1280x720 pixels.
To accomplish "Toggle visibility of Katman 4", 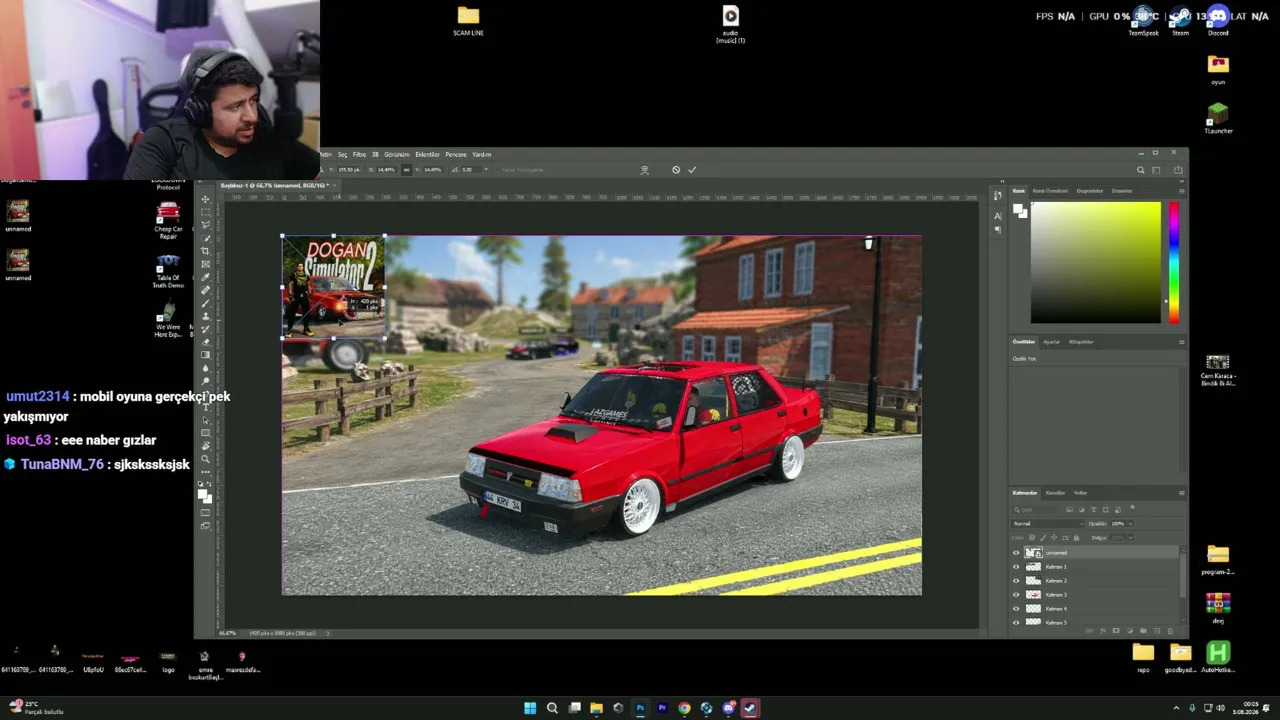I will (x=1016, y=609).
